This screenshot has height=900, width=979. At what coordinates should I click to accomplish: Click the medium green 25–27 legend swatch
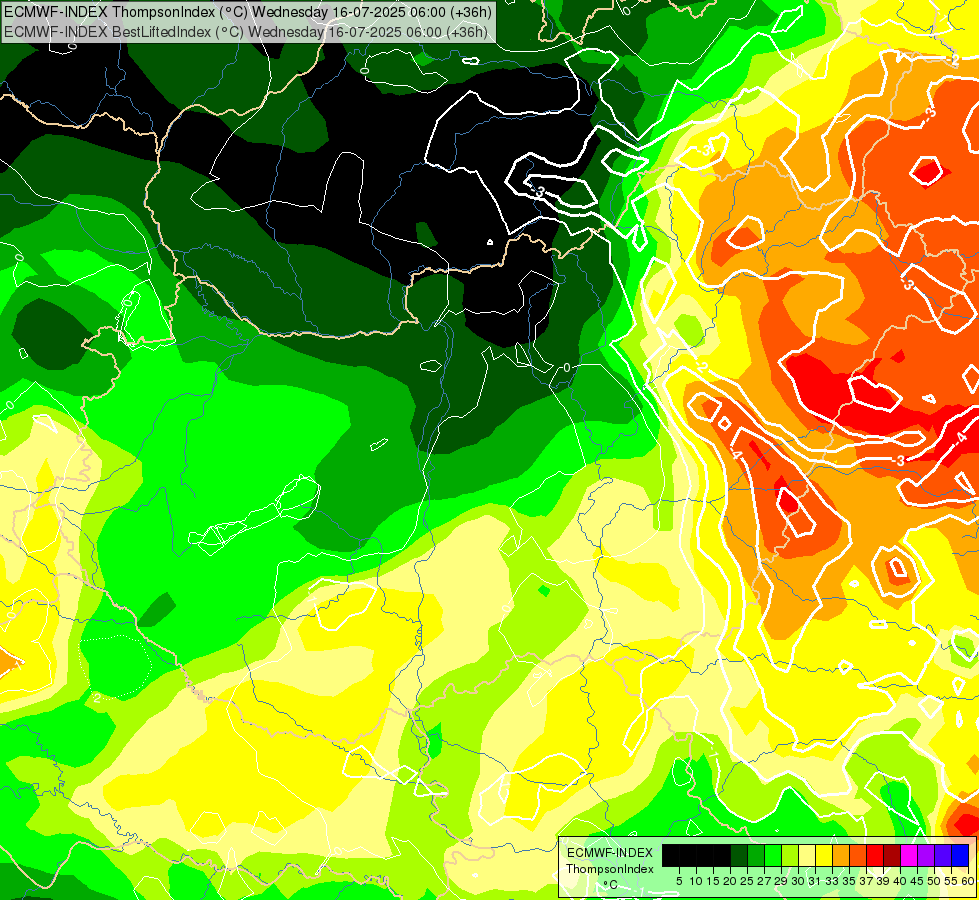(756, 856)
